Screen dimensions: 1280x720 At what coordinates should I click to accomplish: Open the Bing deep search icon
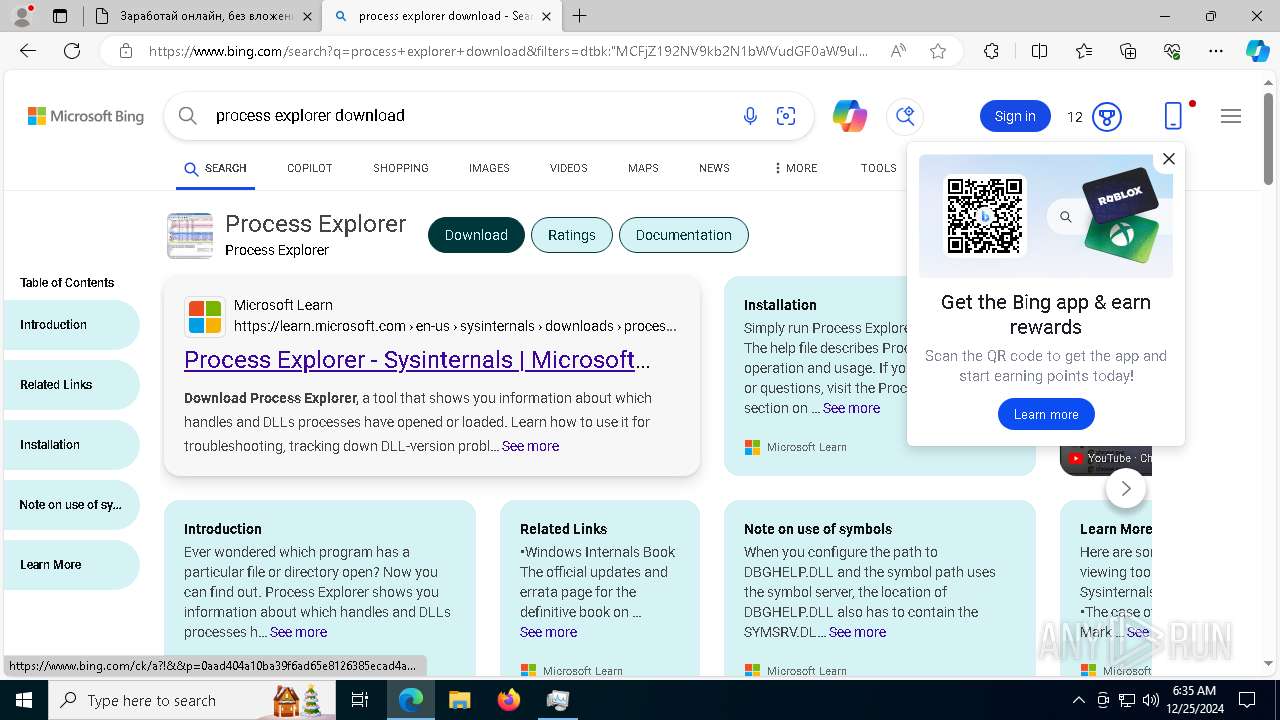(x=905, y=116)
